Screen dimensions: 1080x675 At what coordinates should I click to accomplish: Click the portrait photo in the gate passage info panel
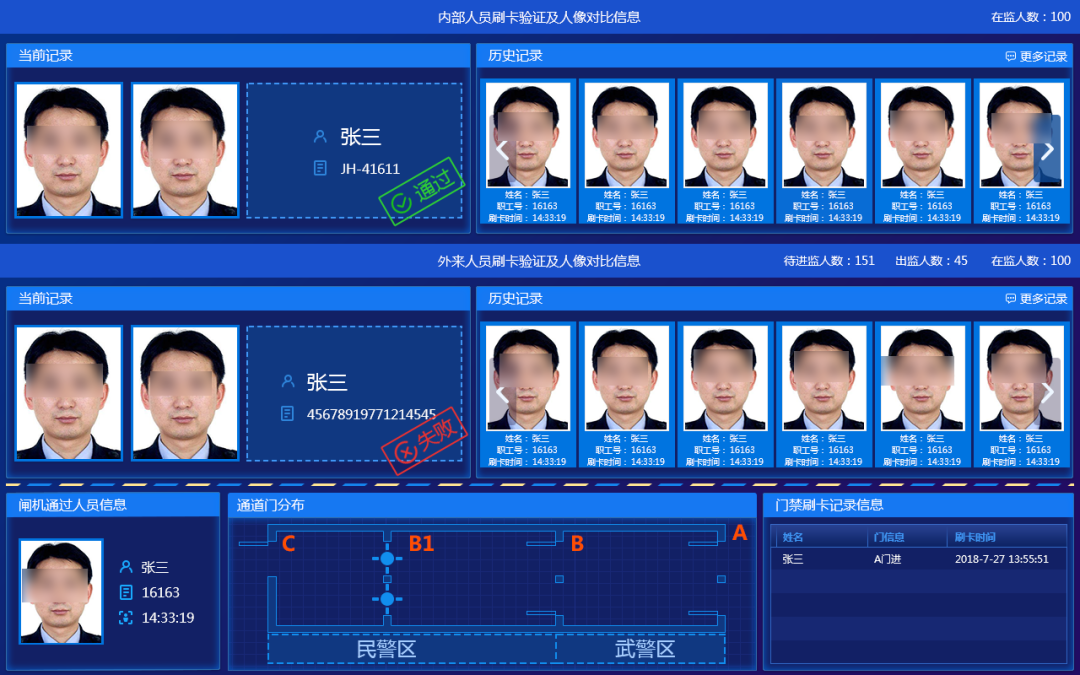coord(61,591)
